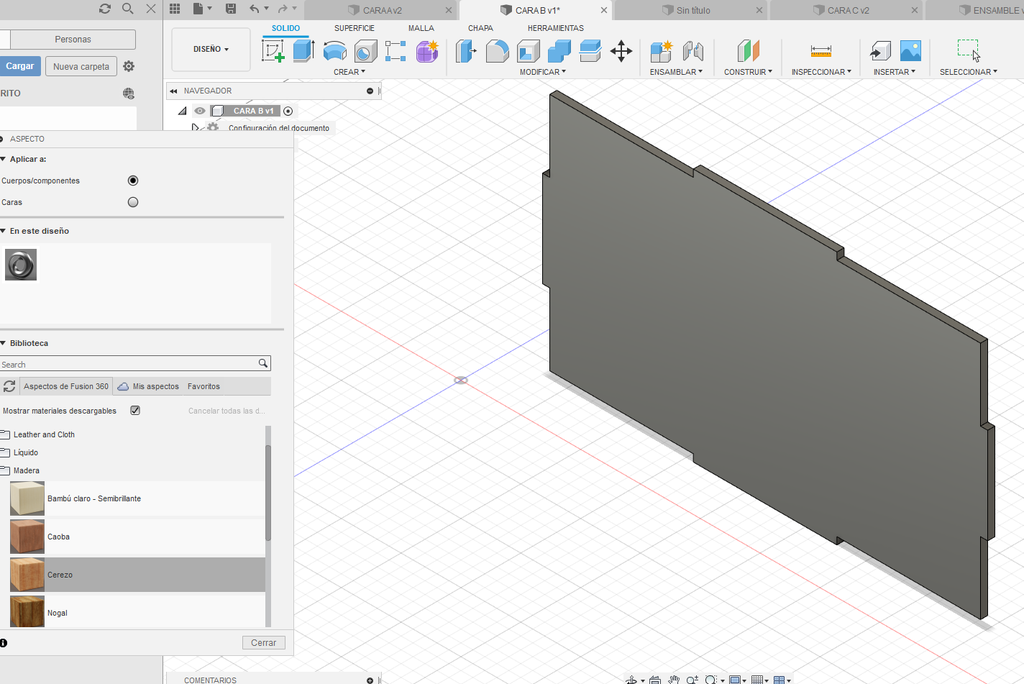
Task: Activate the CARA B v1 component radio
Action: [288, 111]
